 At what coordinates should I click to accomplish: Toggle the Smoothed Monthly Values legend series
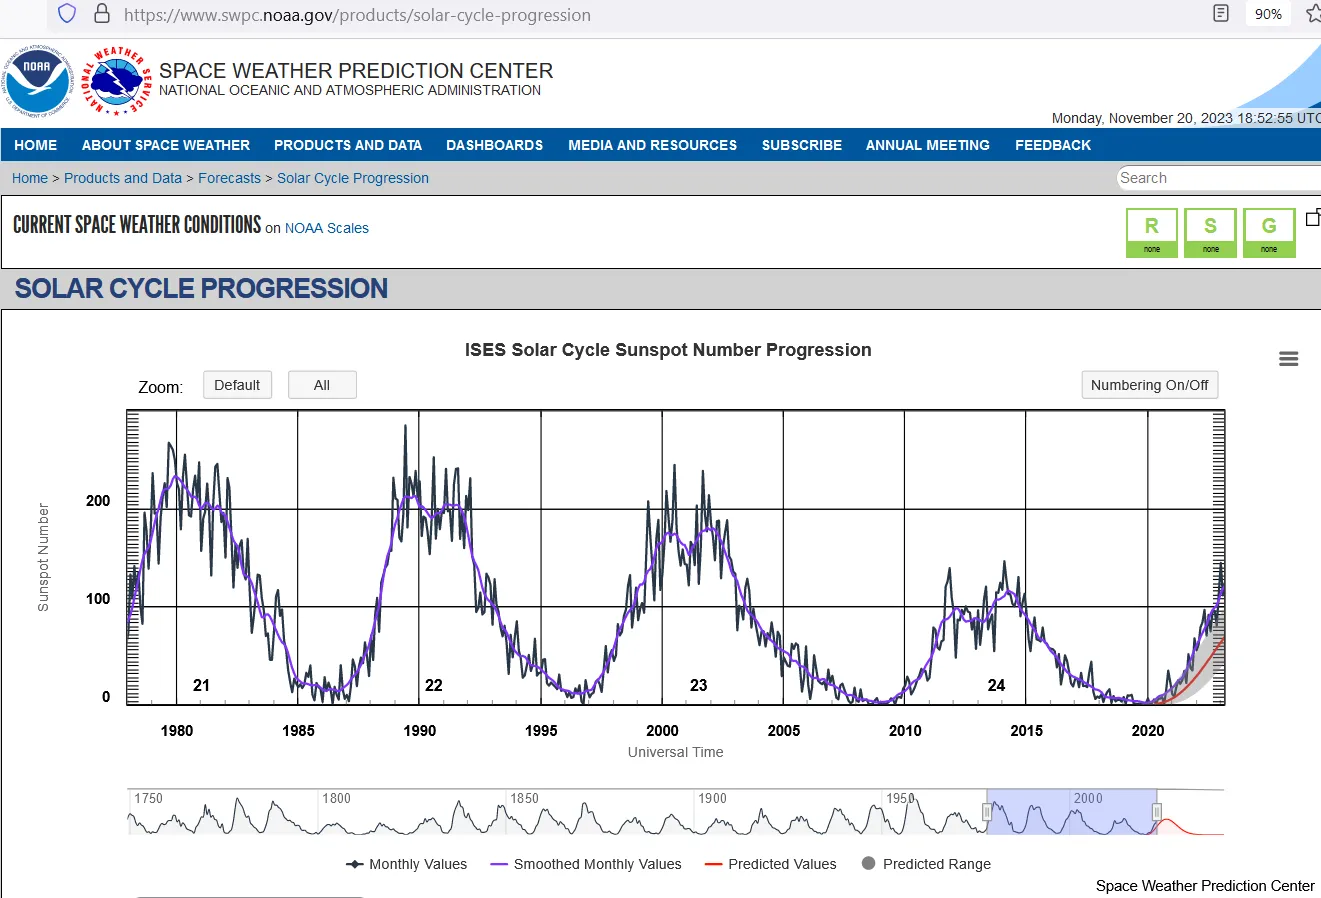pos(586,864)
